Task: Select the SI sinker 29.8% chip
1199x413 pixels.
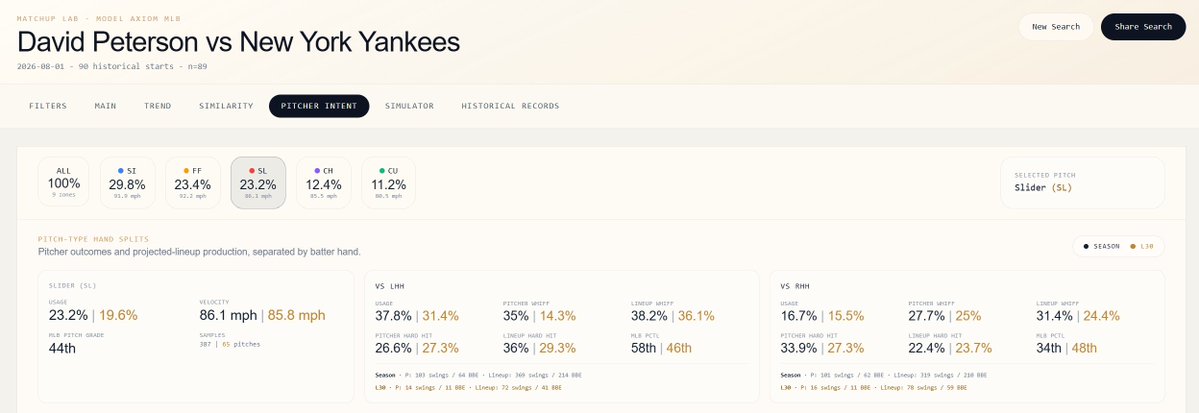Action: coord(128,183)
